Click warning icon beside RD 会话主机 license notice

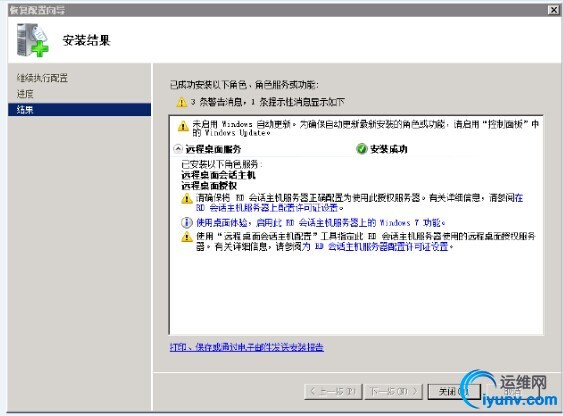coord(187,198)
